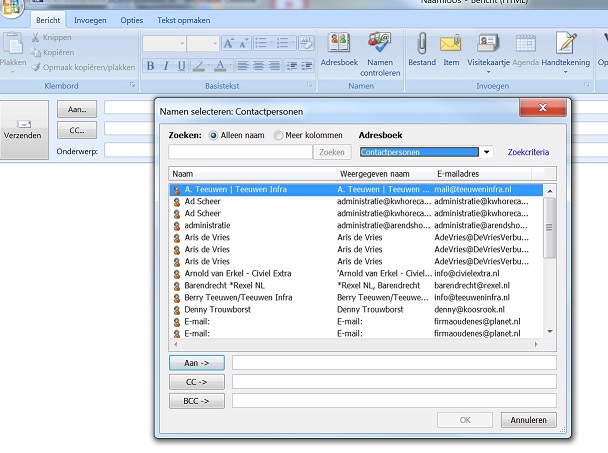Select the Alleen naam radio button
The height and width of the screenshot is (453, 608).
213,135
